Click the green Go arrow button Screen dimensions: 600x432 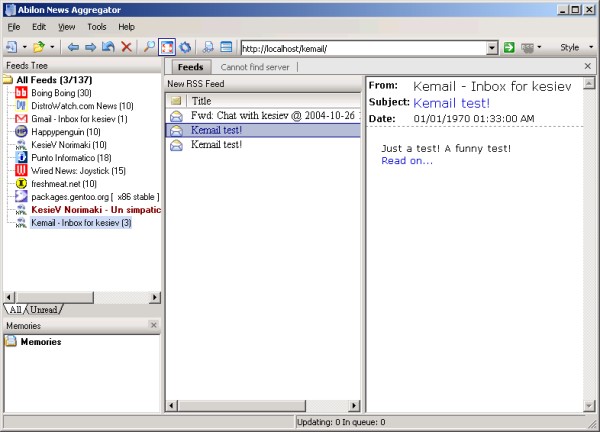coord(509,48)
